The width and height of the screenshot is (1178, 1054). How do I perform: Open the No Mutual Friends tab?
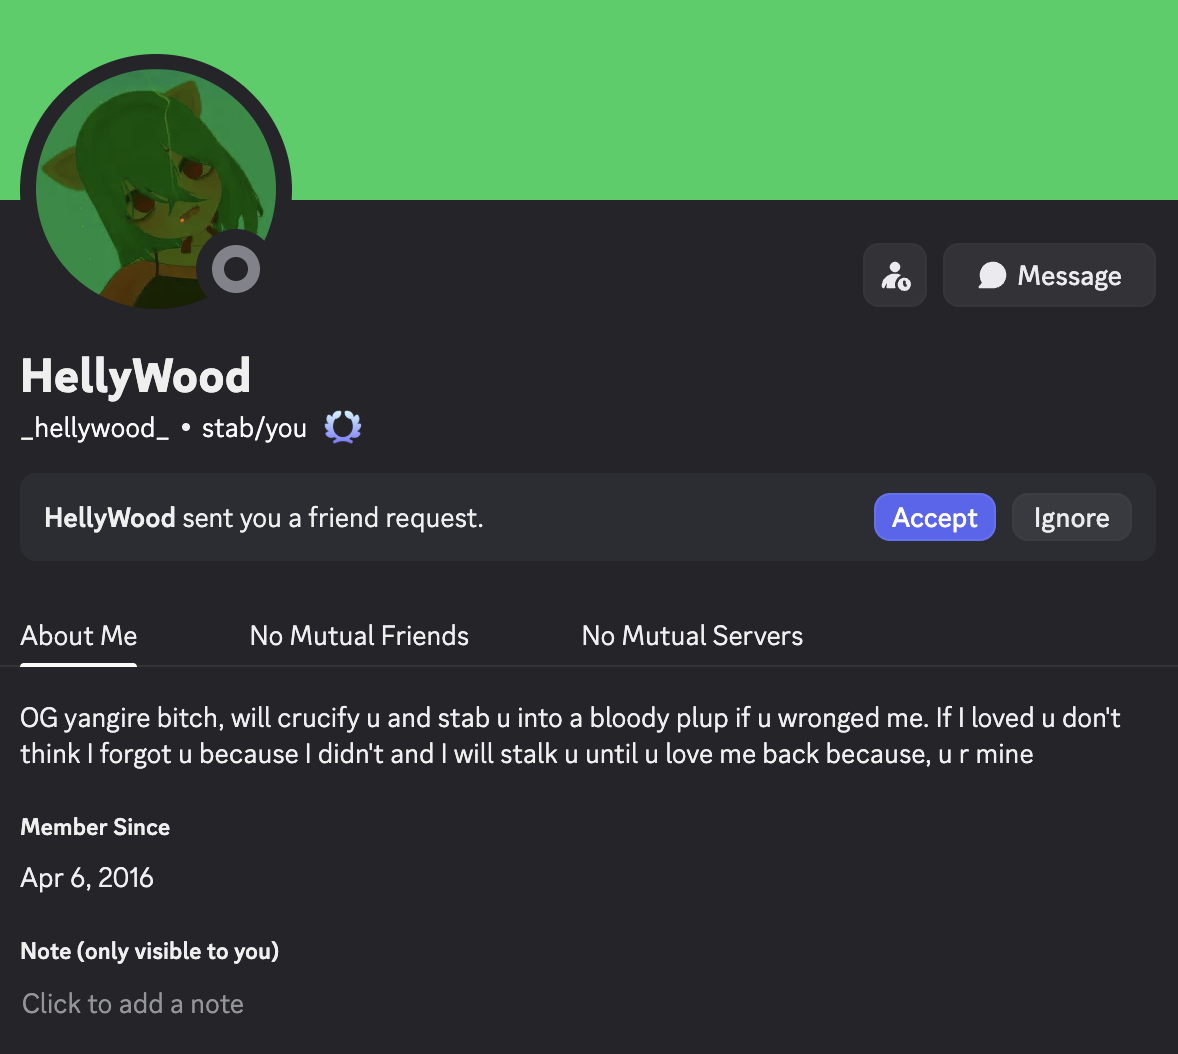tap(359, 636)
